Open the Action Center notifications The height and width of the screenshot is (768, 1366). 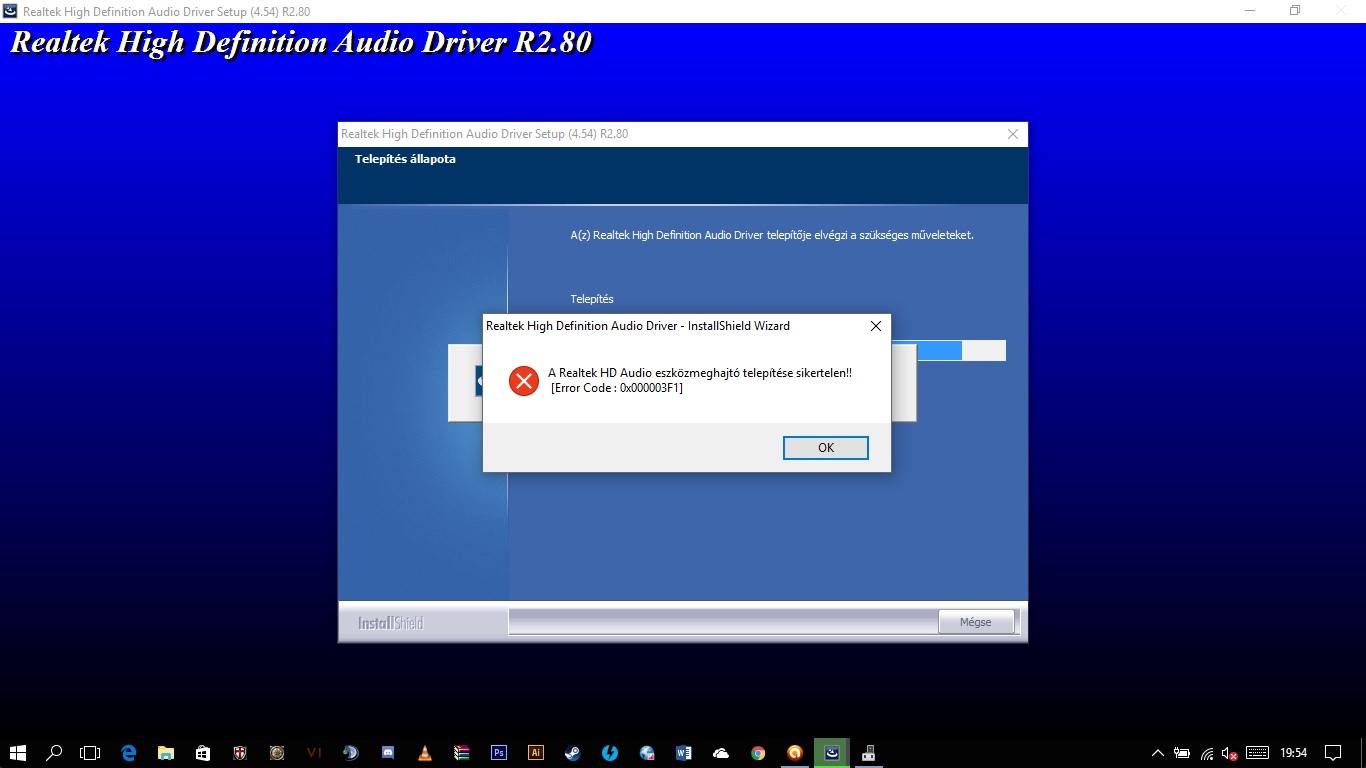click(x=1333, y=753)
